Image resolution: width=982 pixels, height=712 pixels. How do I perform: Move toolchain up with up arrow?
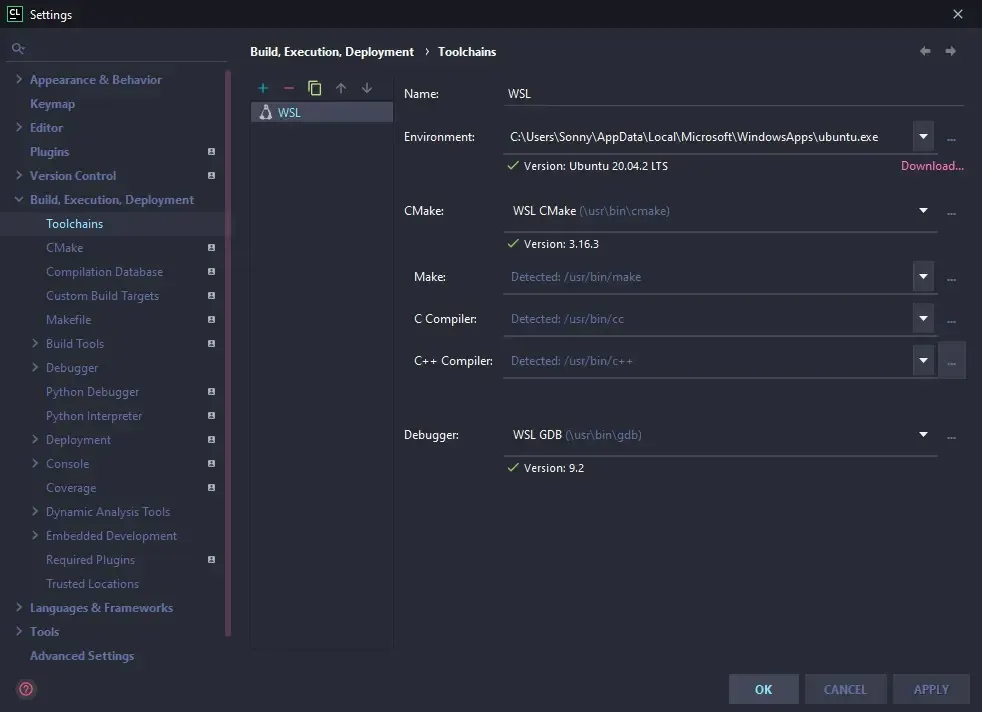click(x=341, y=88)
